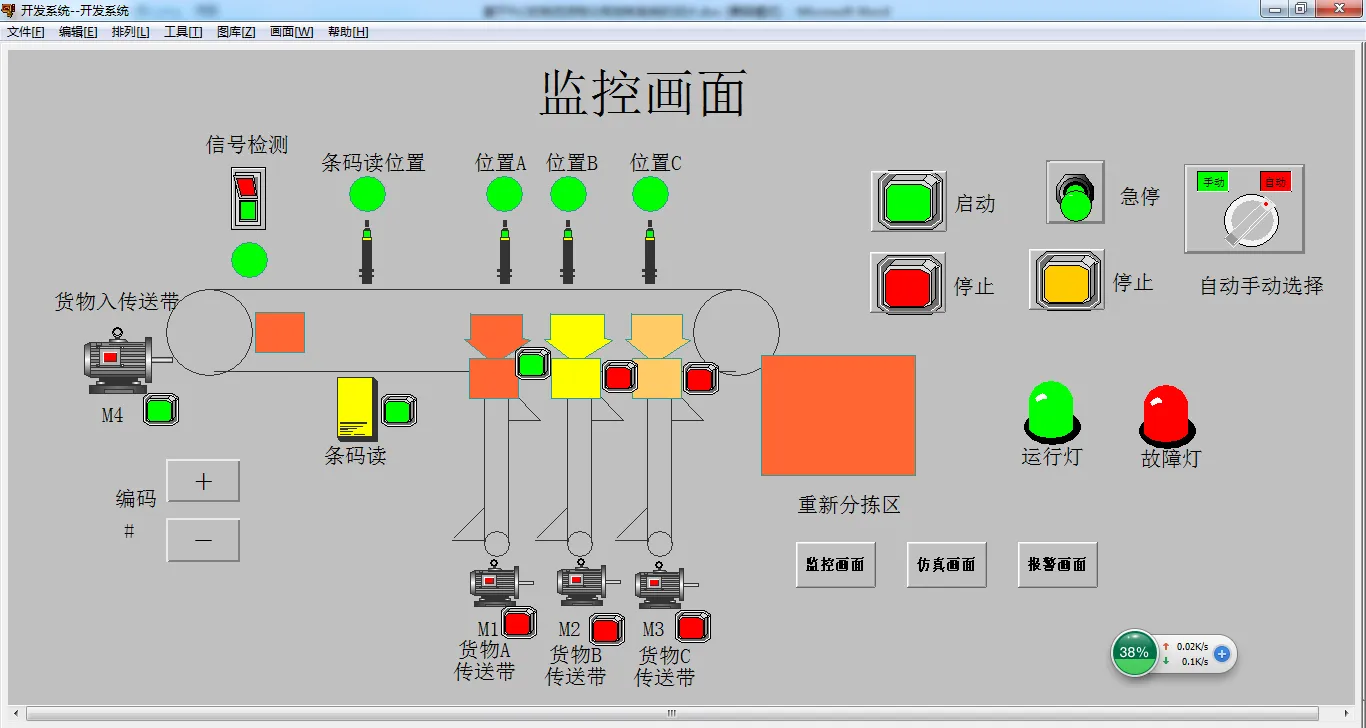Image resolution: width=1366 pixels, height=728 pixels.
Task: Open the 文件[F] menu
Action: 26,32
